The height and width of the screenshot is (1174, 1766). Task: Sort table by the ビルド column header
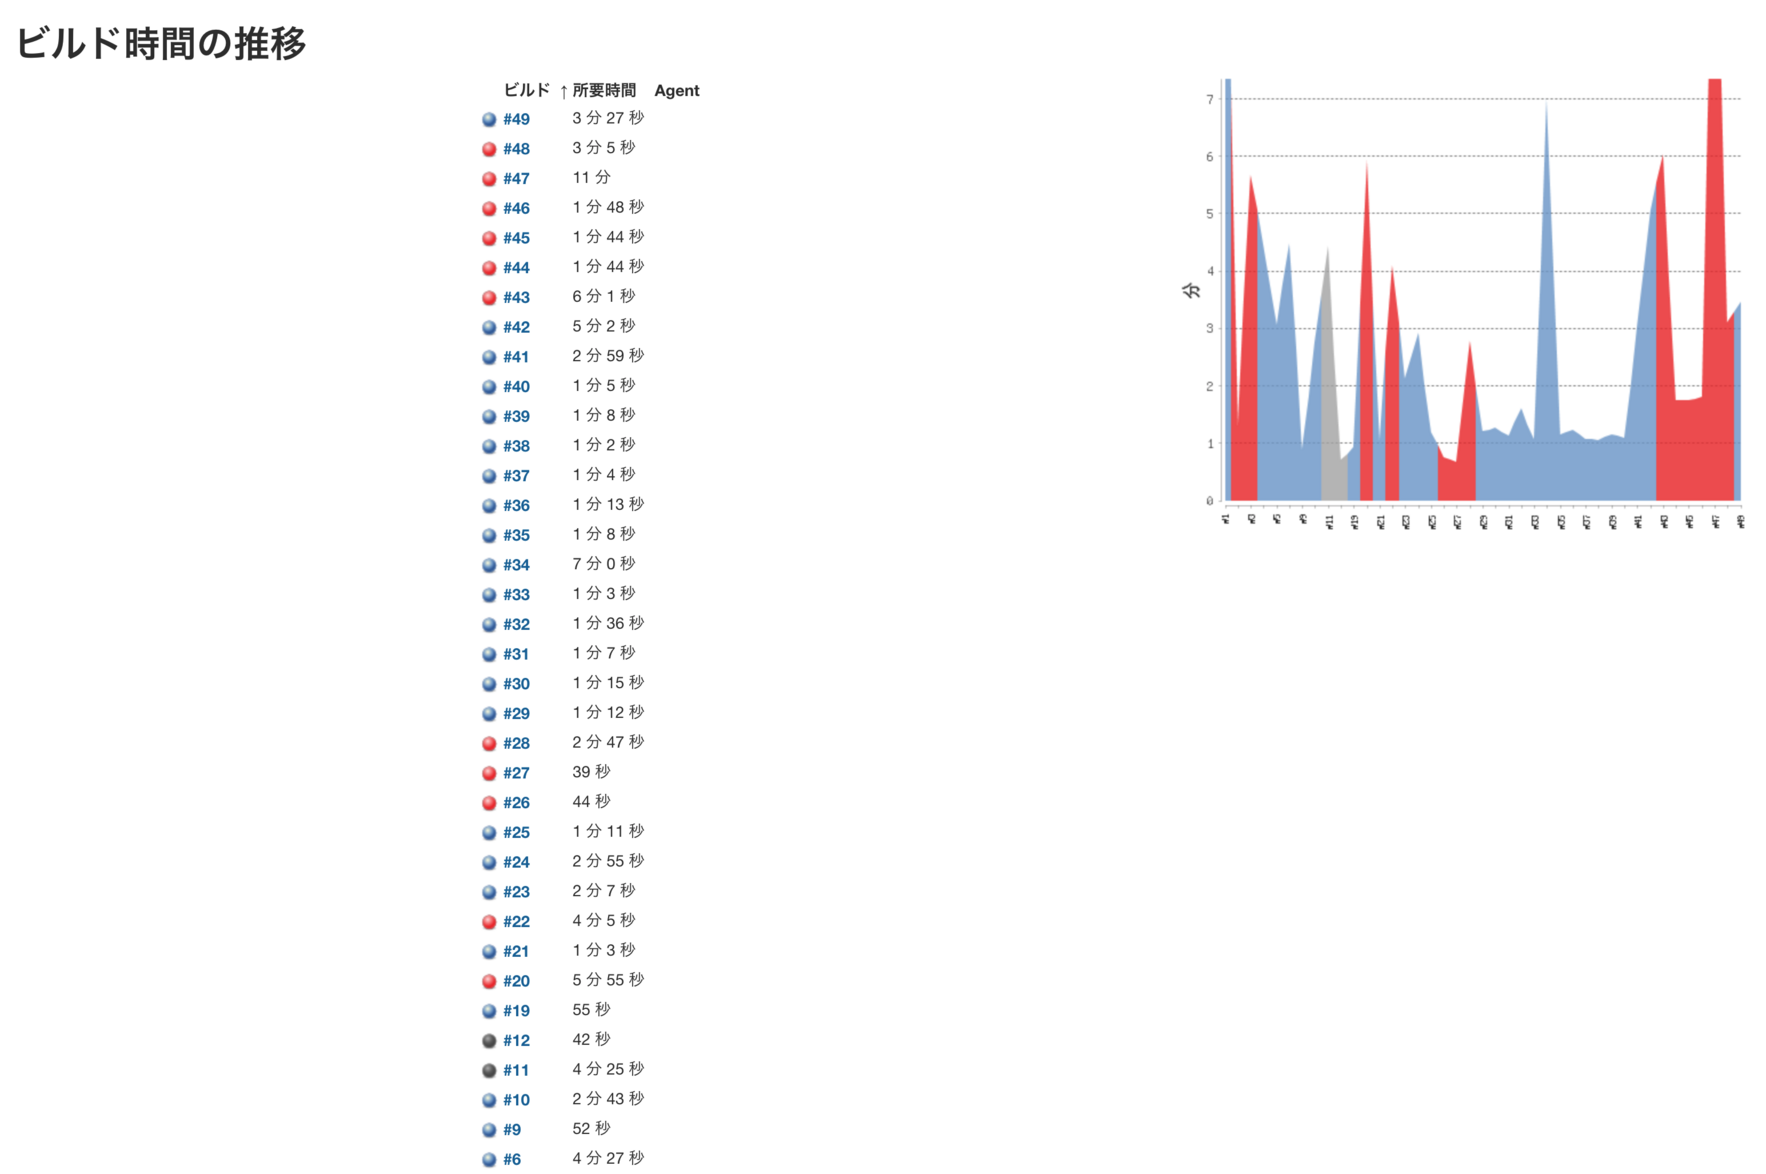[x=526, y=91]
